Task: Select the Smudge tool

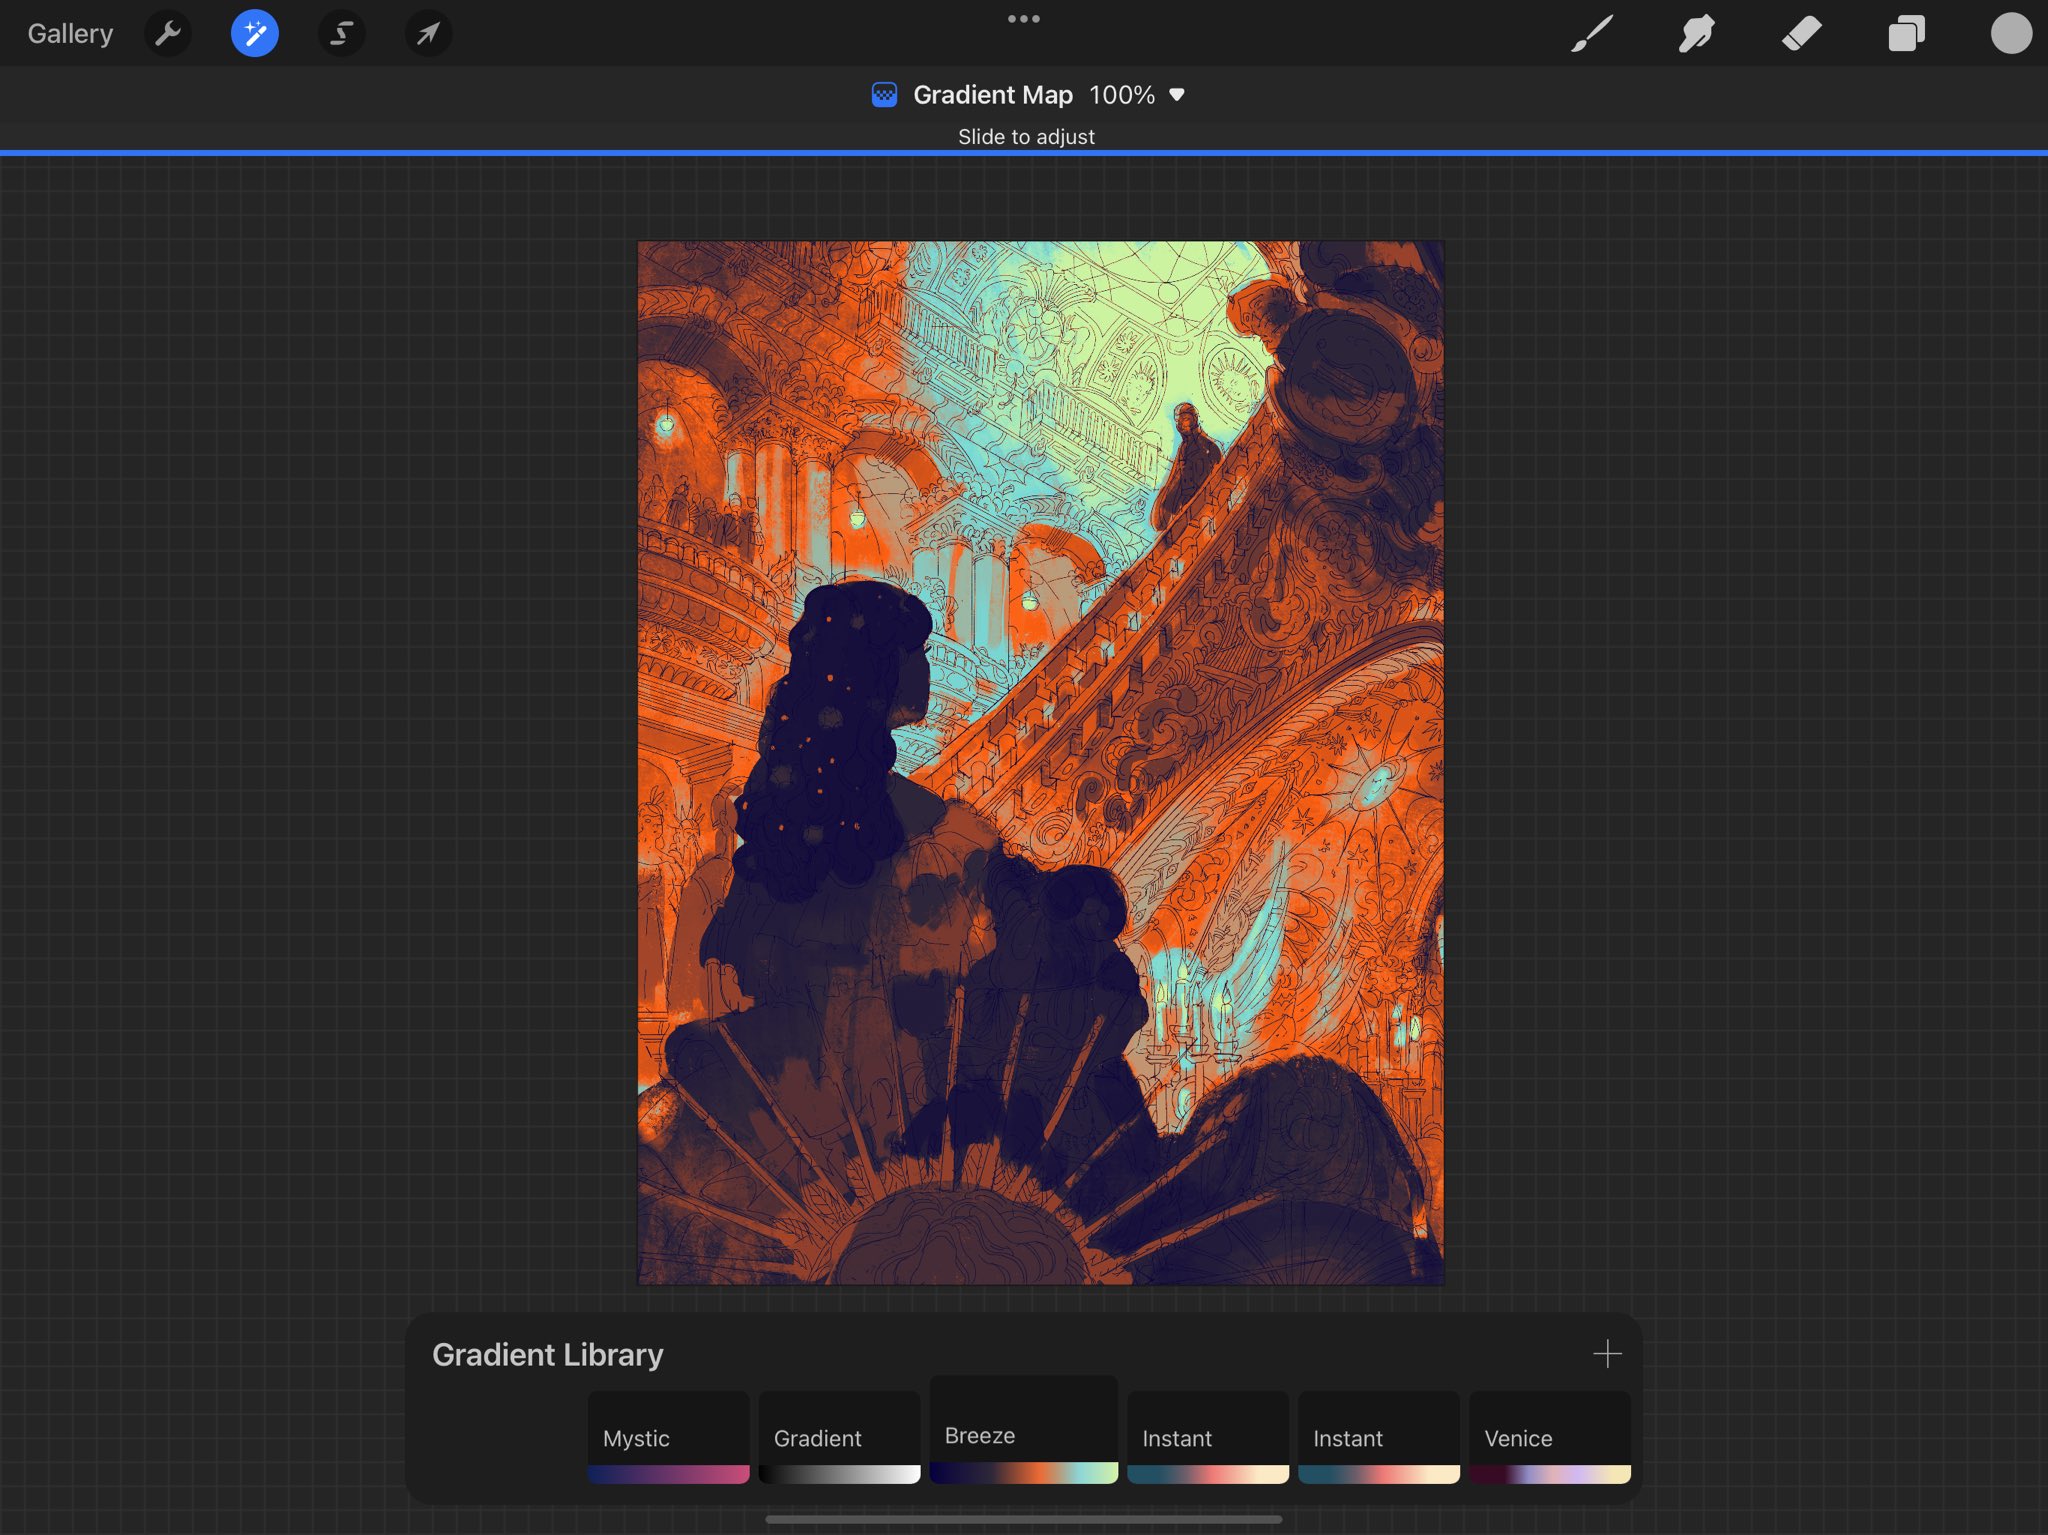Action: pyautogui.click(x=1697, y=34)
